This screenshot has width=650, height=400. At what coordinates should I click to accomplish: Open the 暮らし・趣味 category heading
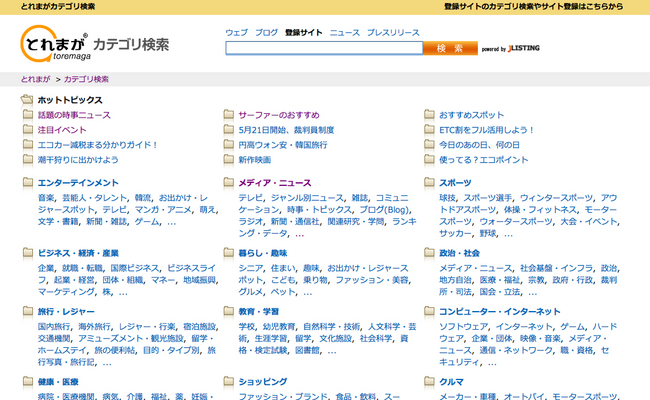(262, 253)
